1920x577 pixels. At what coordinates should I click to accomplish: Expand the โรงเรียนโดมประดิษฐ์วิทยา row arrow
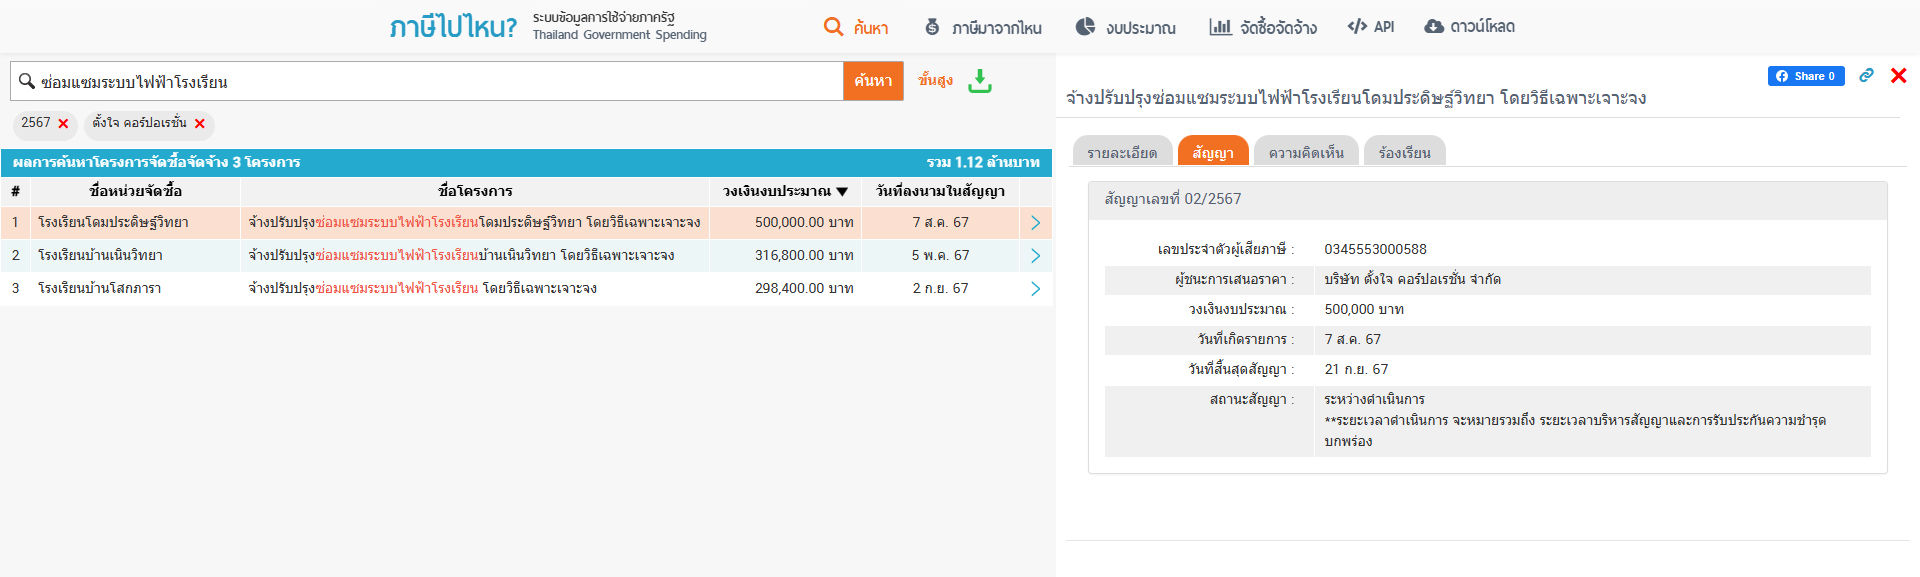pos(1035,223)
